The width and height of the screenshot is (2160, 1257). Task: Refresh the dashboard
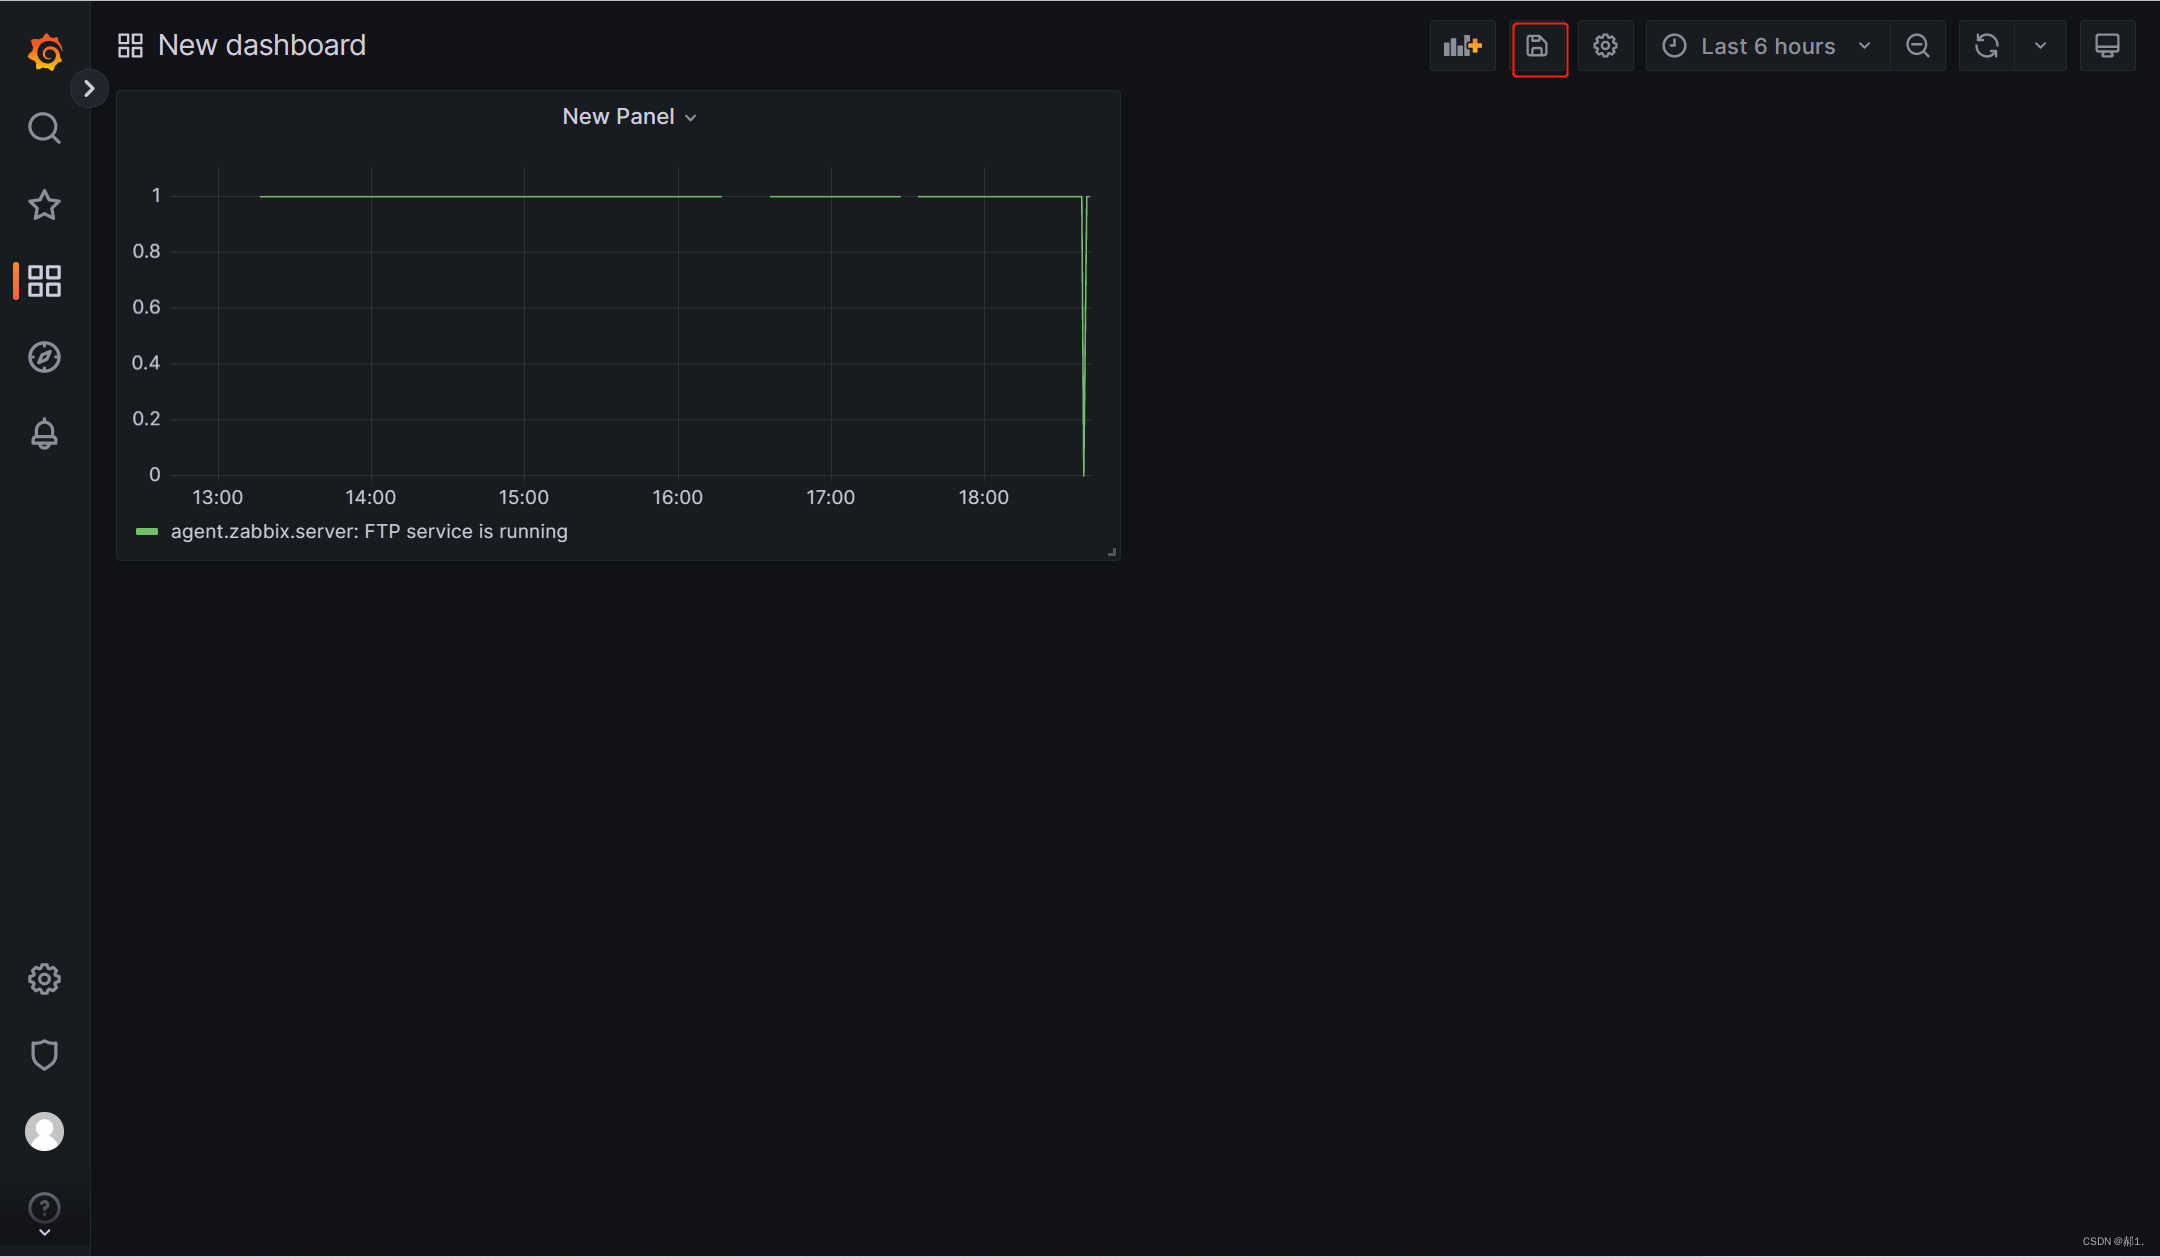1986,46
